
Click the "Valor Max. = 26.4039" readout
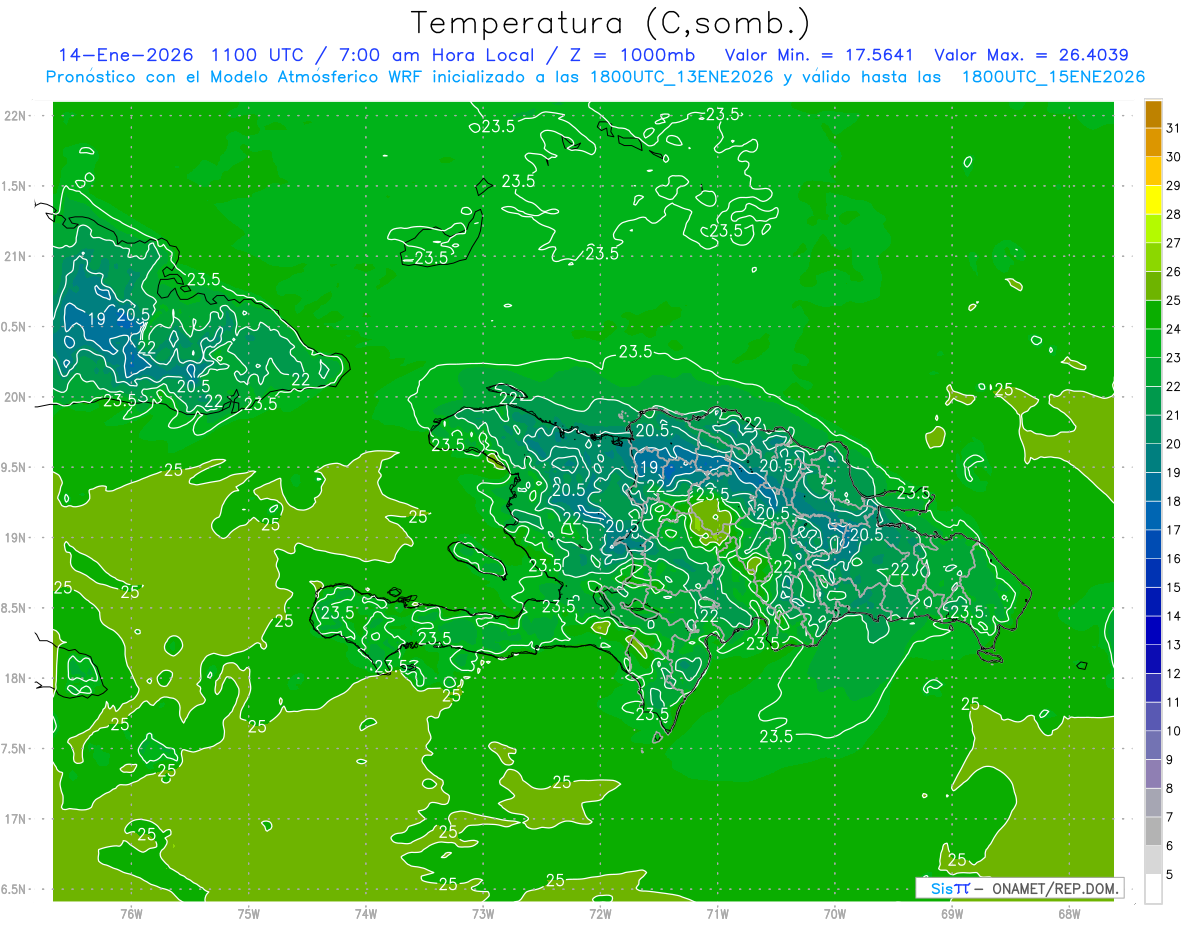coord(1031,54)
